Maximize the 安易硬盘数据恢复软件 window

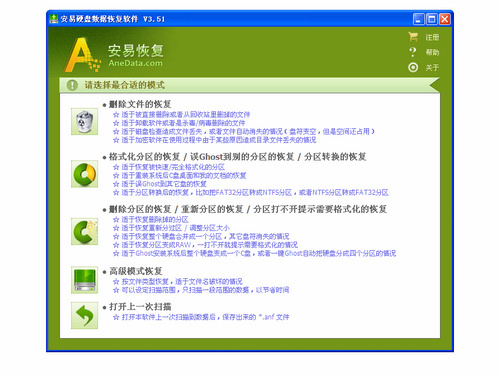pyautogui.click(x=432, y=19)
